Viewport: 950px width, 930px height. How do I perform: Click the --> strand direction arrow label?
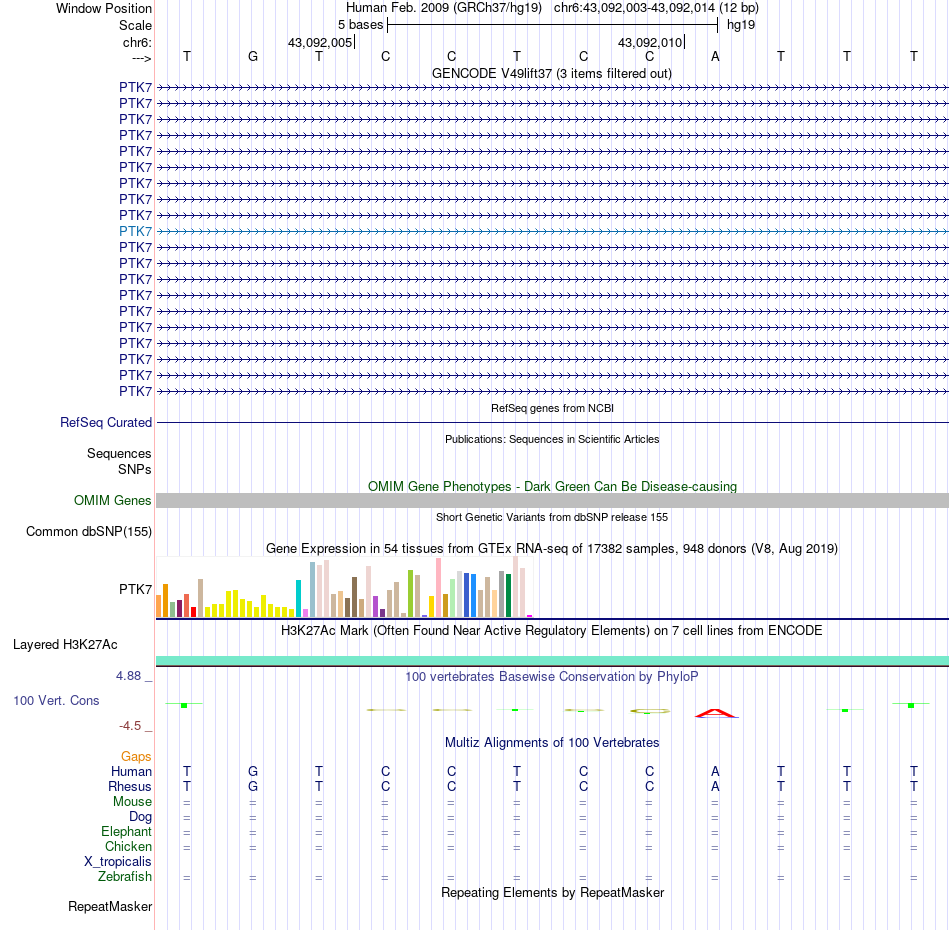(x=141, y=58)
